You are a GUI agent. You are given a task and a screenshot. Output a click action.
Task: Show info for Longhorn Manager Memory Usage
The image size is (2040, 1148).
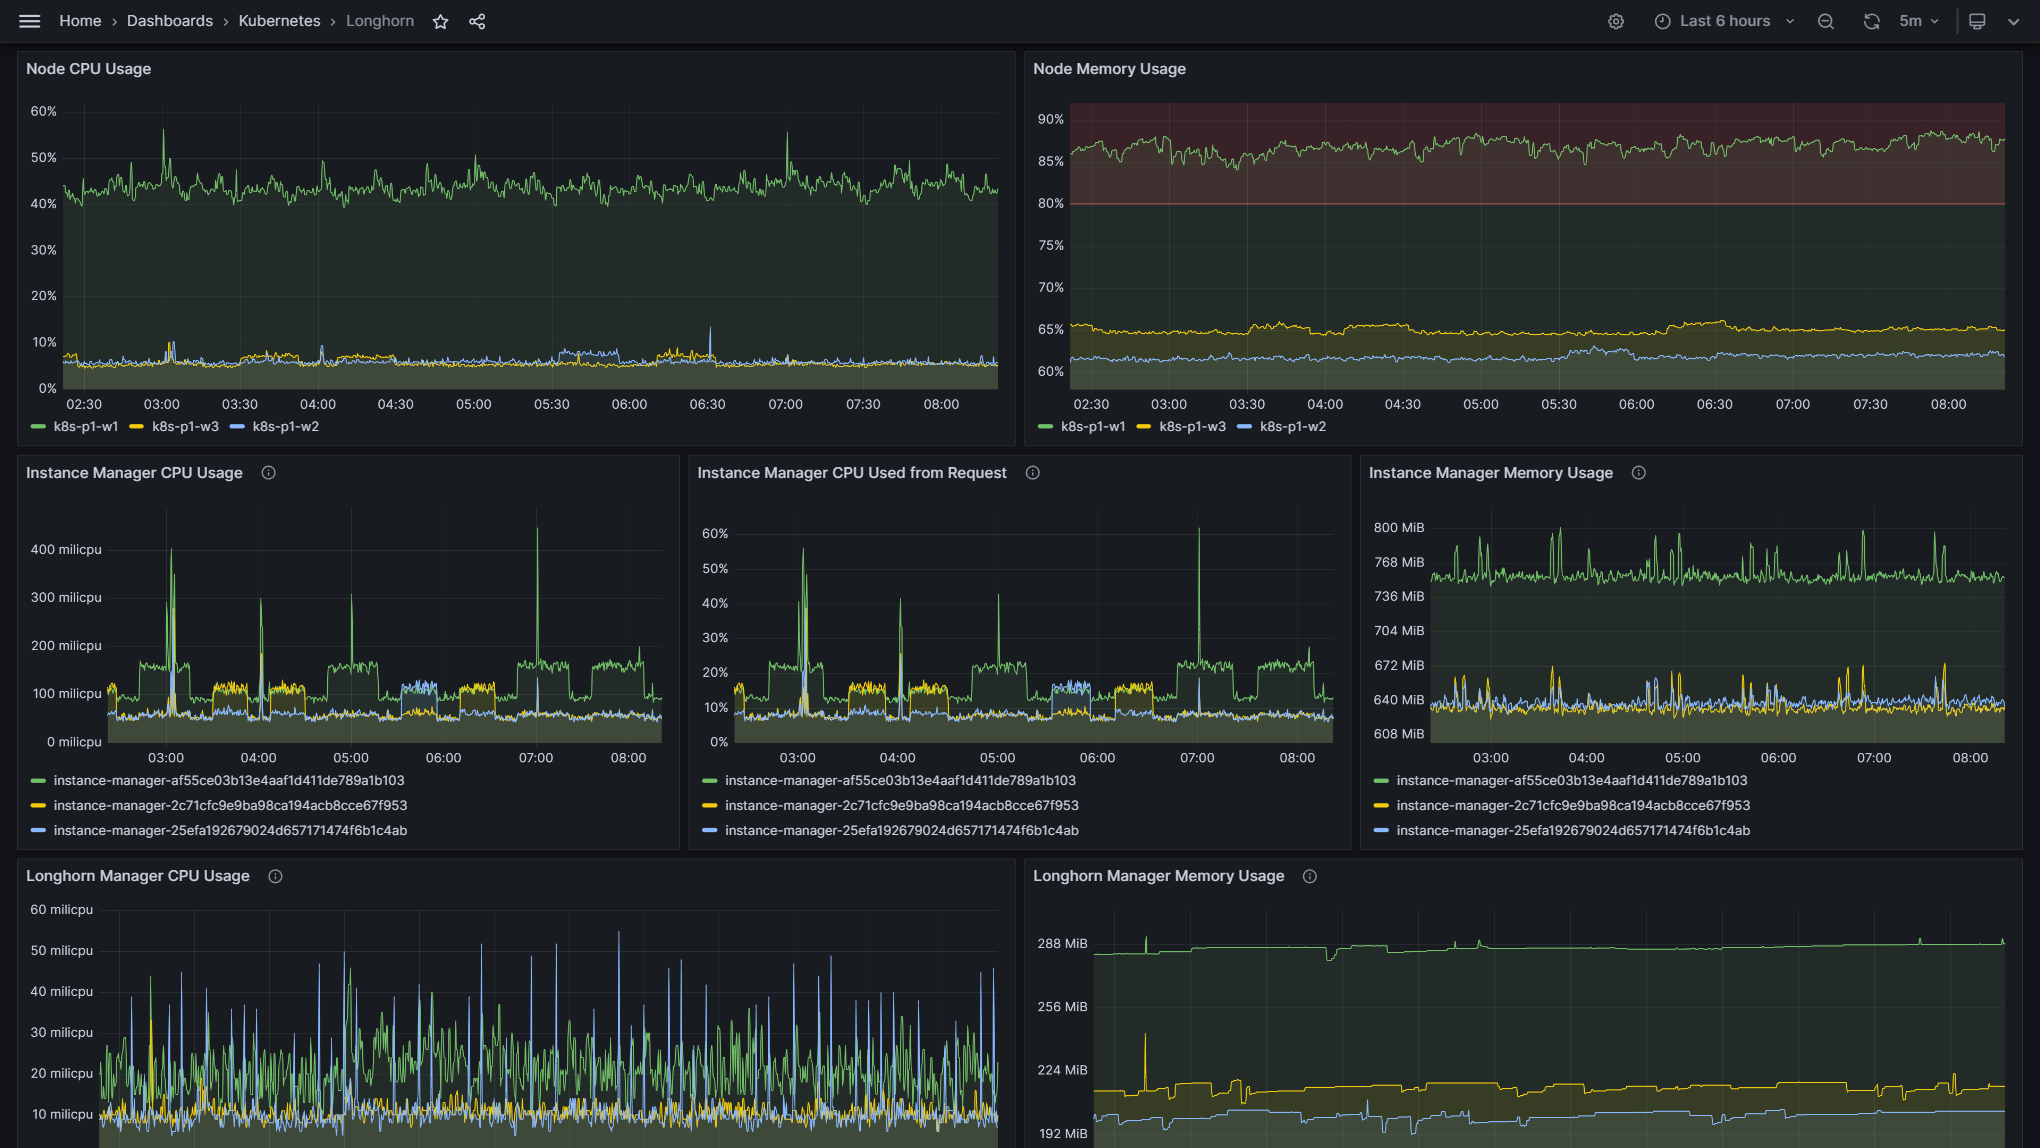tap(1309, 876)
